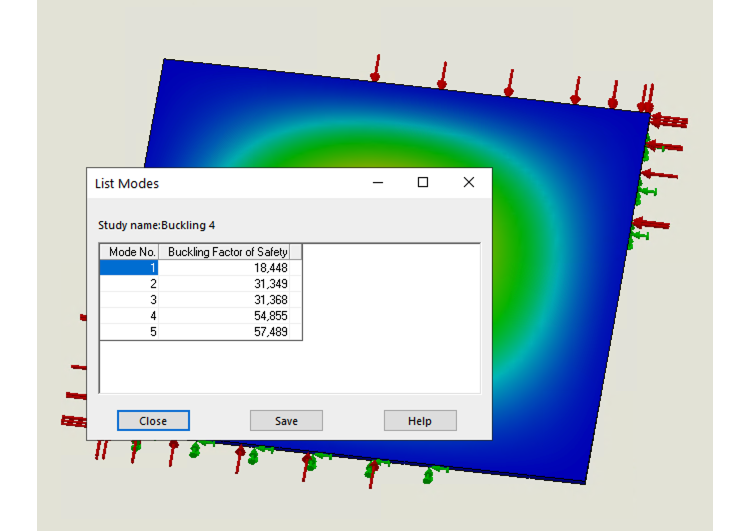Select mode number 3 cell
This screenshot has height=531, width=750.
click(x=129, y=300)
